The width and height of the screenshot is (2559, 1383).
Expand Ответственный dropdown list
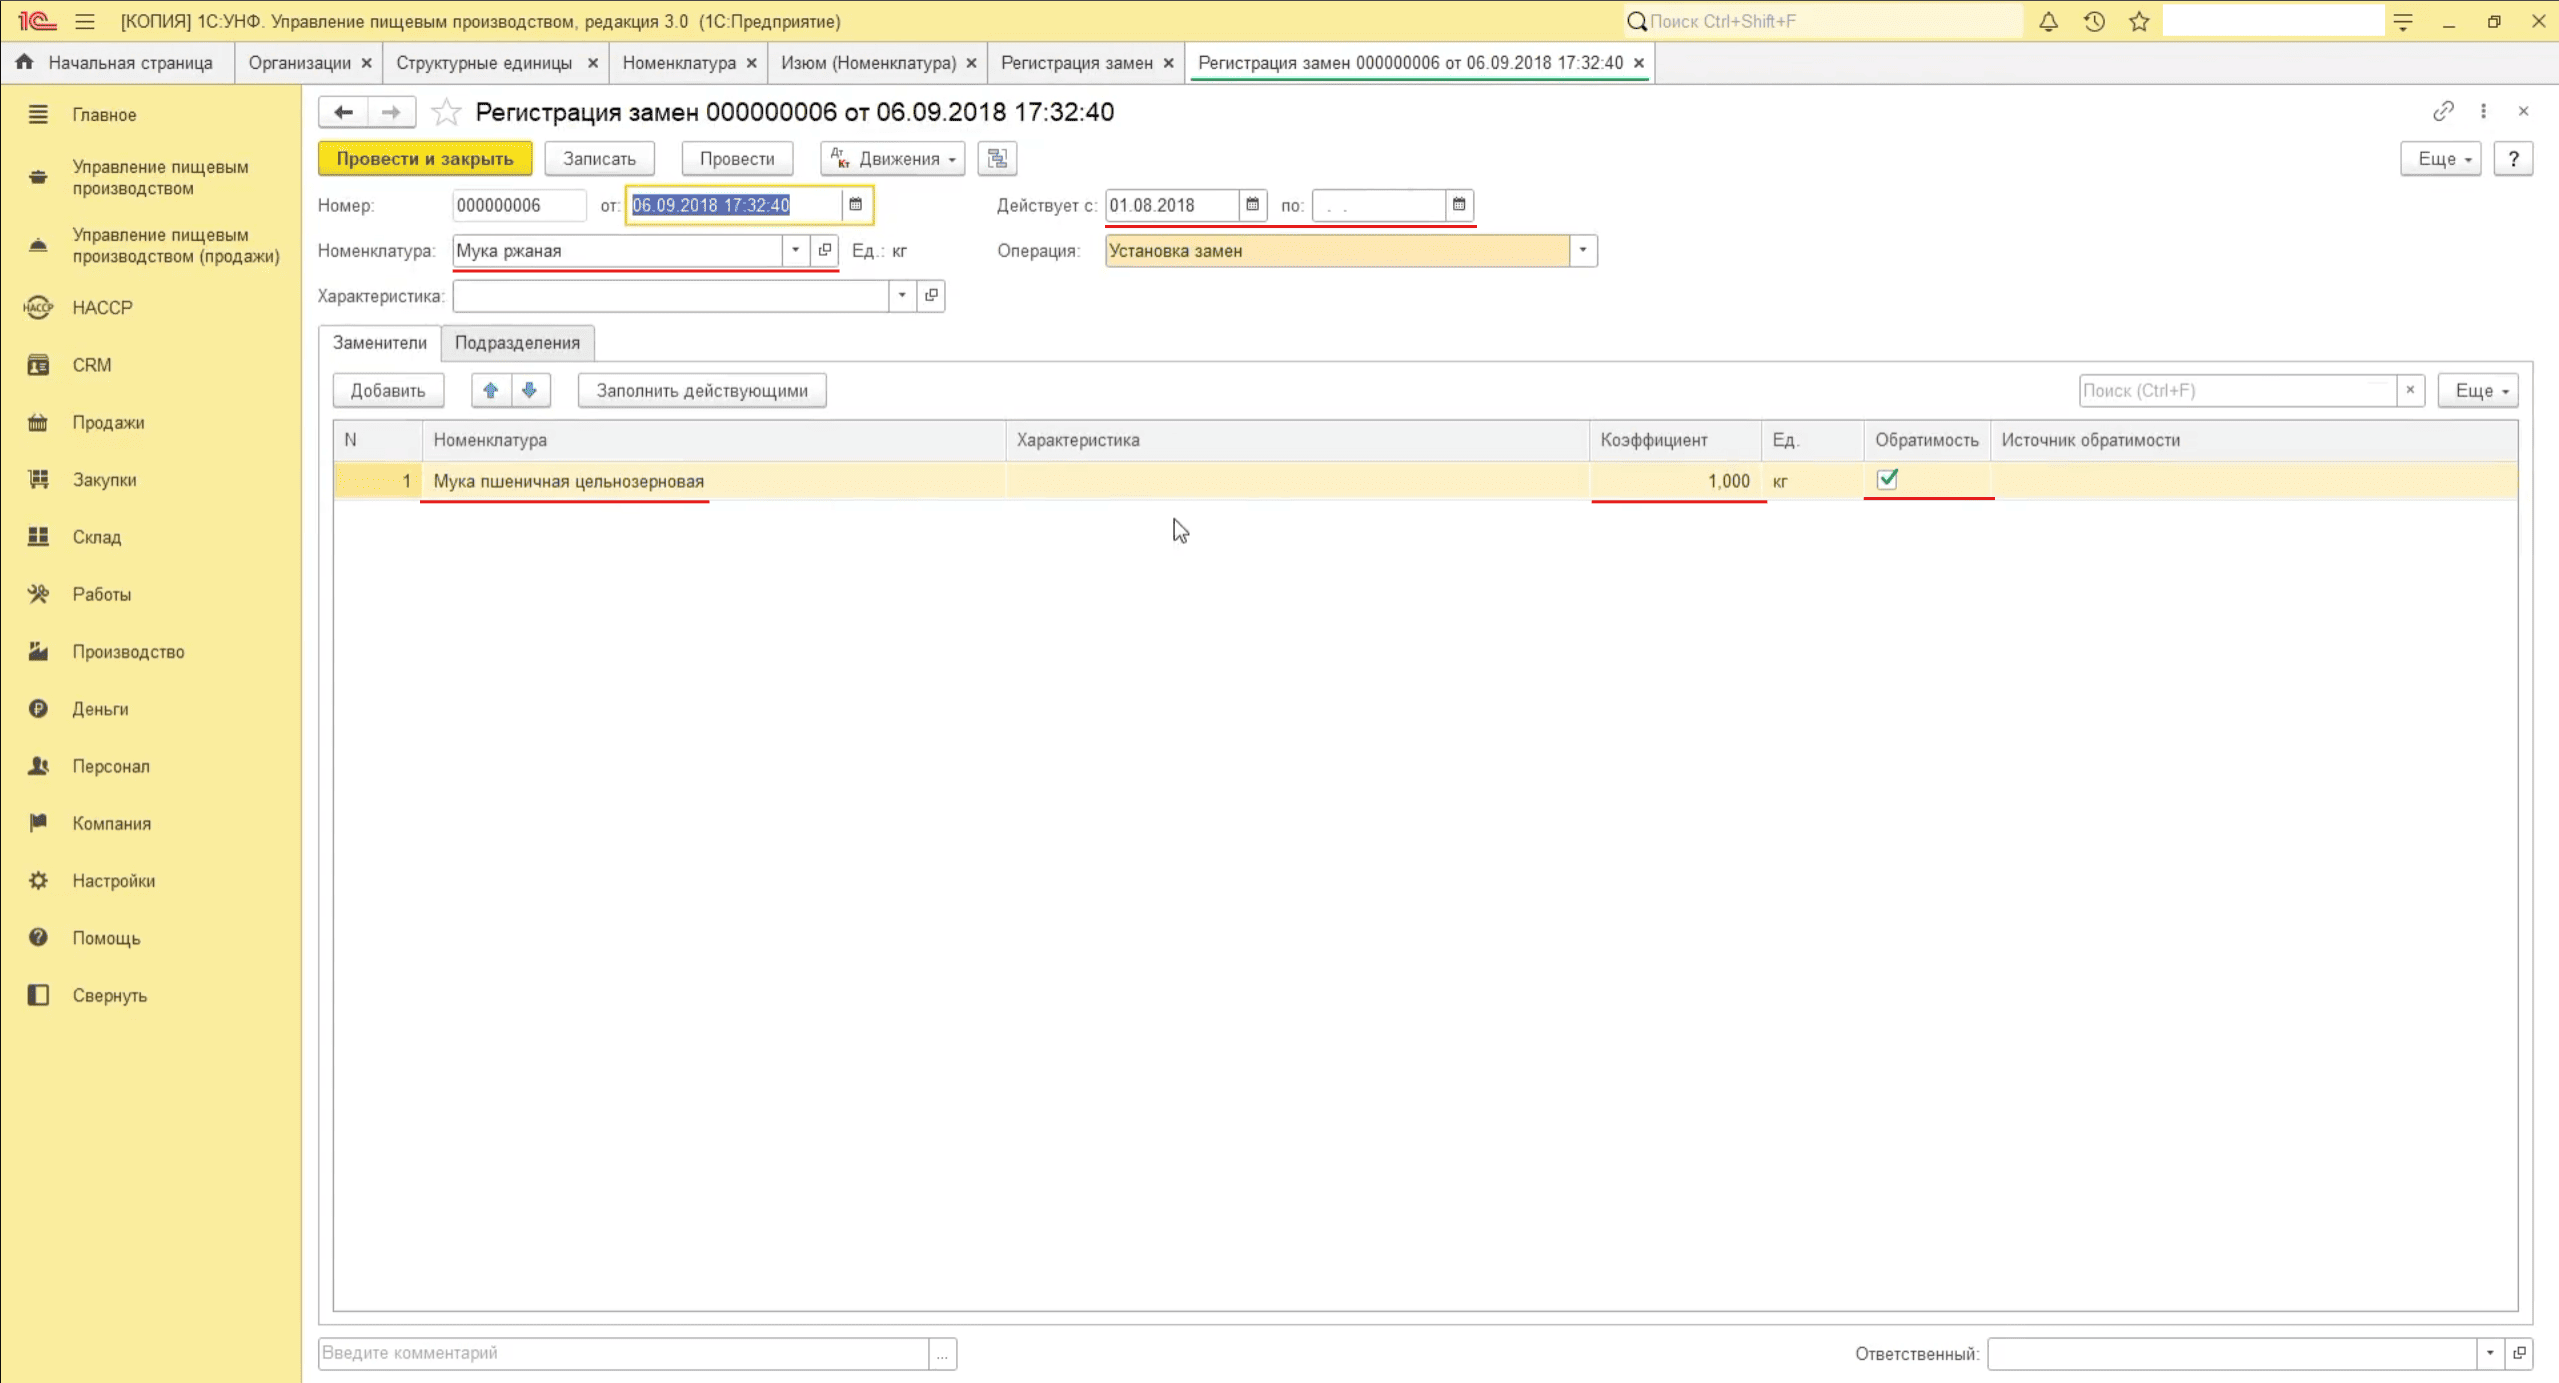2490,1353
